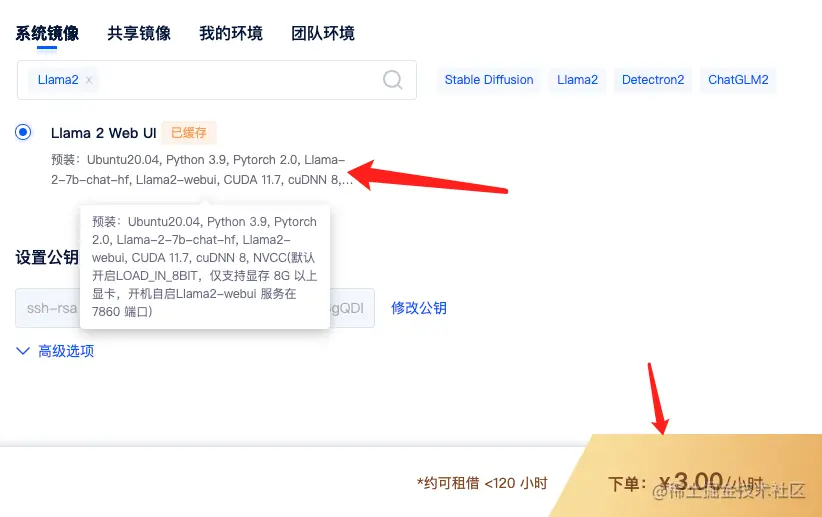Viewport: 822px width, 517px height.
Task: Focus the image search input field
Action: tap(217, 80)
